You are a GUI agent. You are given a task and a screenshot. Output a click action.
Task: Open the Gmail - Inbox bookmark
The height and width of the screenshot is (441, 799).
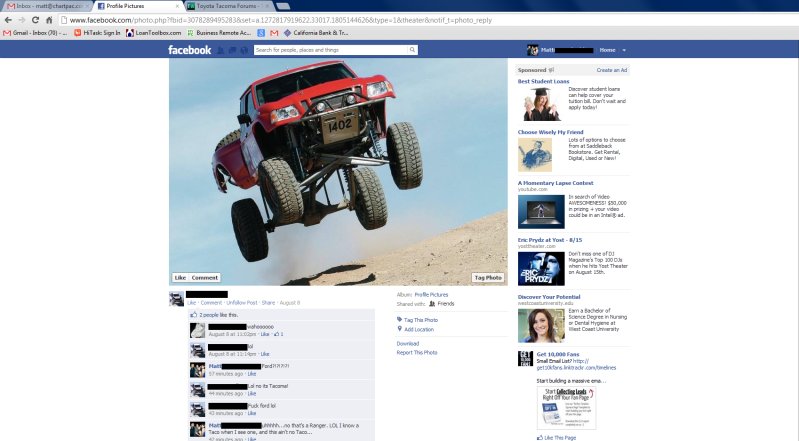(35, 33)
